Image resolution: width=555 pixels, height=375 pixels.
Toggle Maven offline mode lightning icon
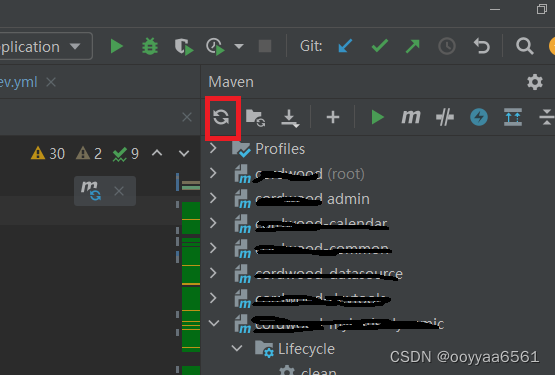click(x=479, y=117)
